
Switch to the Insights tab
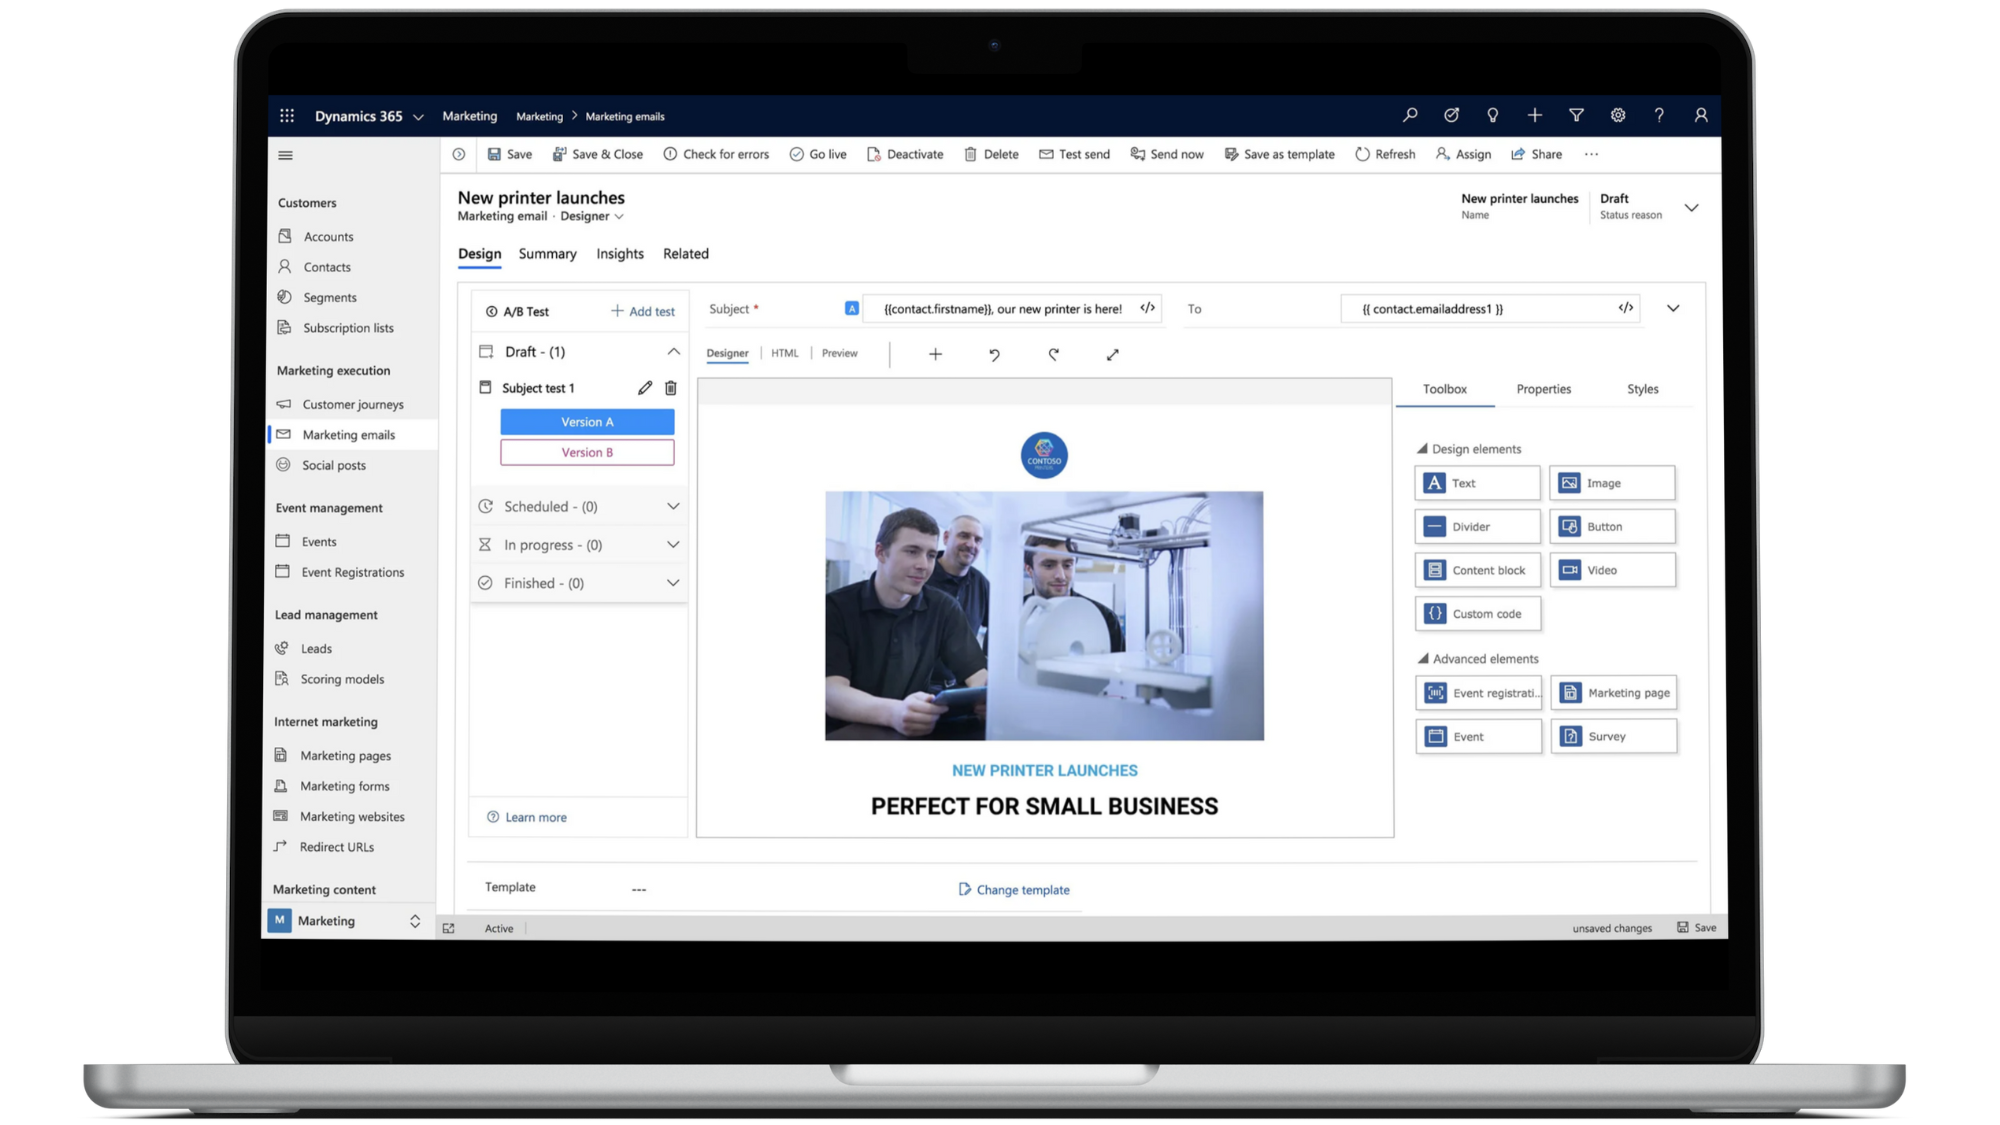[x=620, y=254]
